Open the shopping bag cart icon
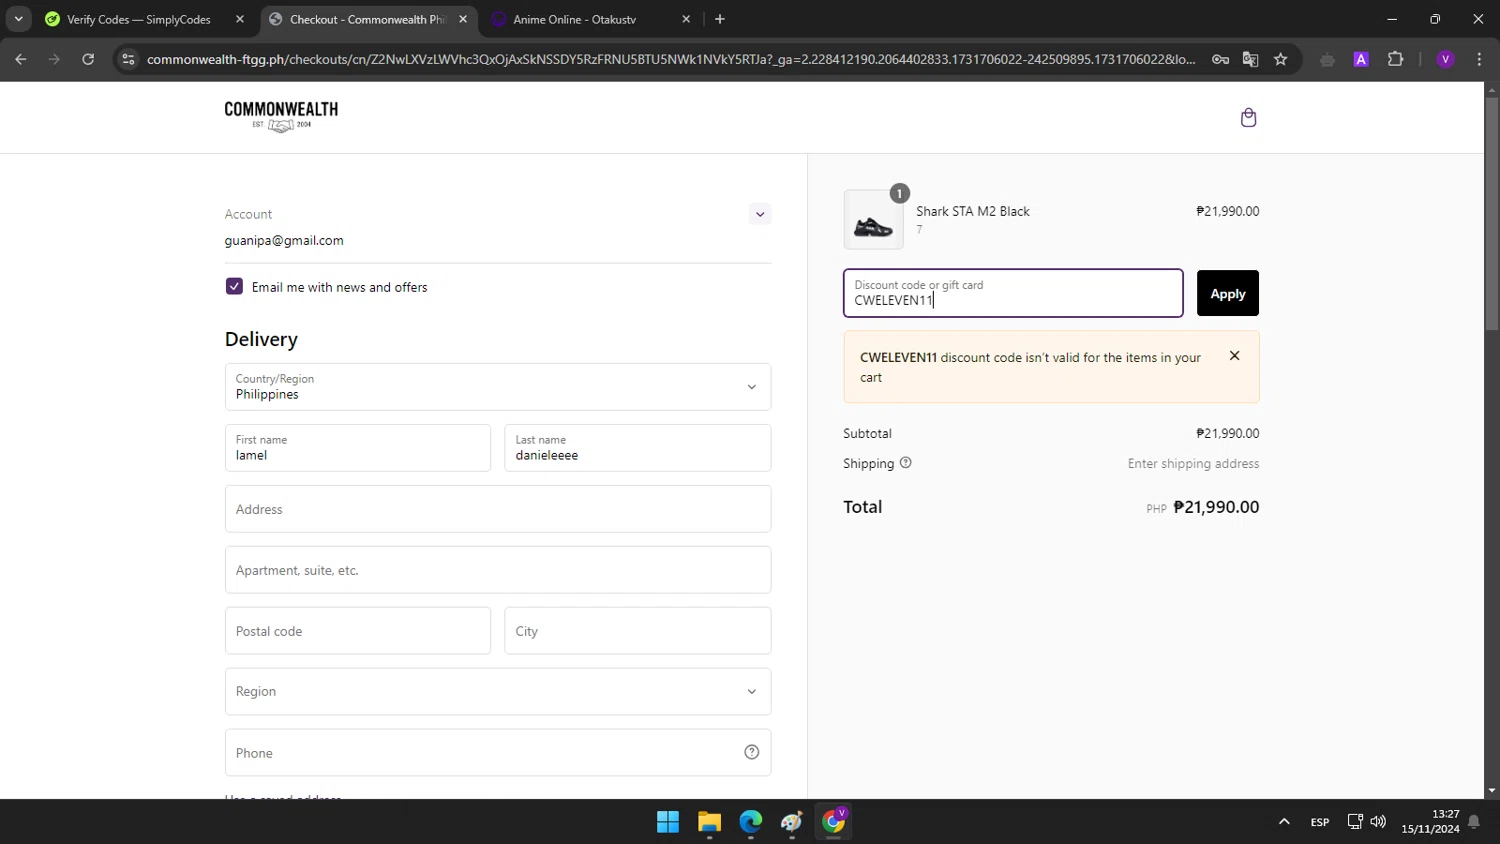Viewport: 1500px width, 844px height. click(x=1248, y=118)
